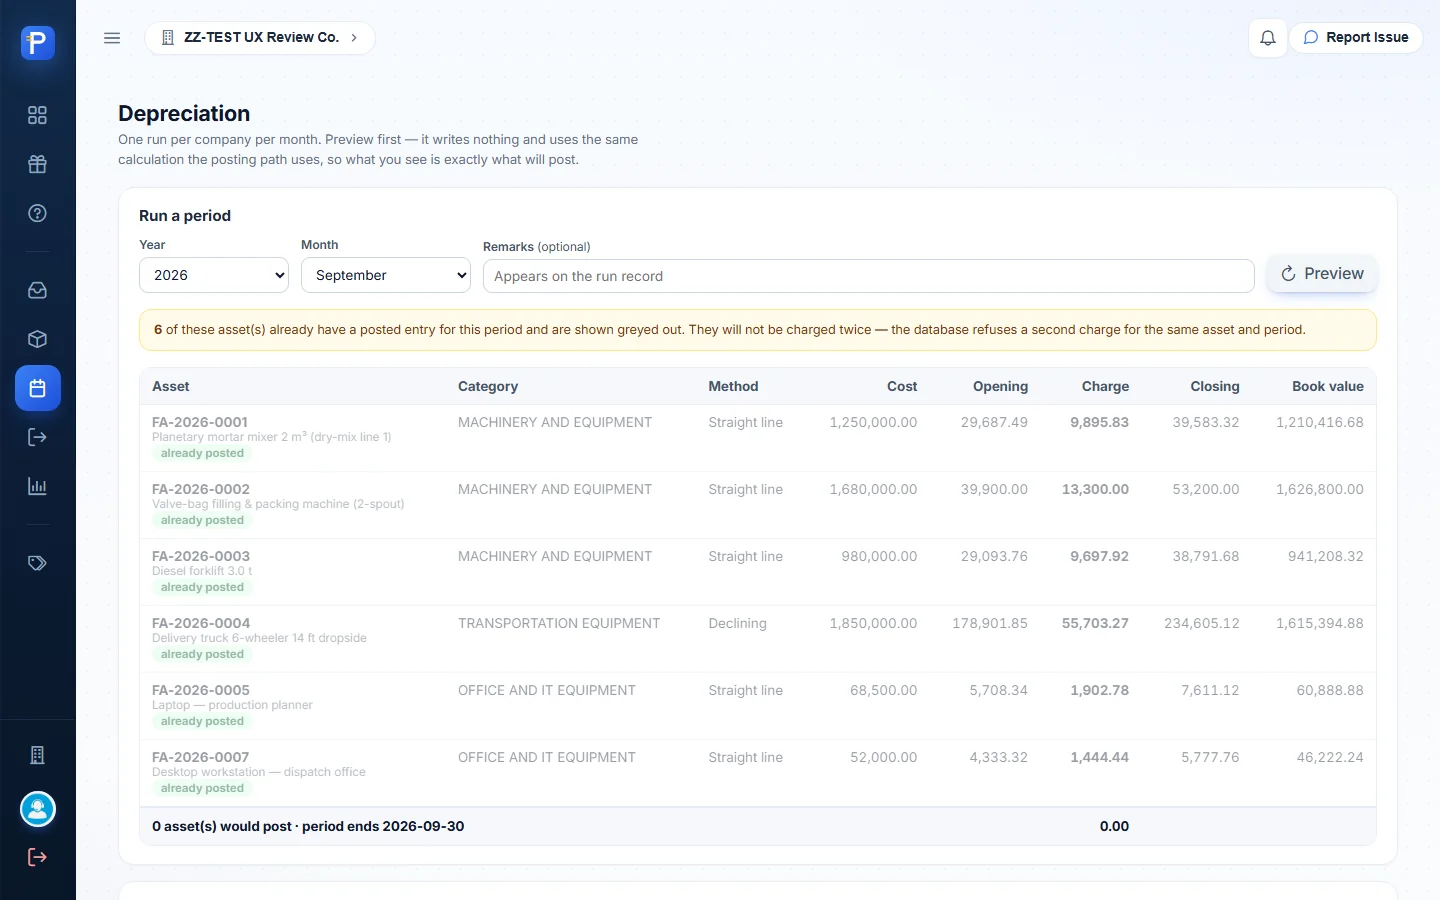The height and width of the screenshot is (900, 1440).
Task: Click charge value 13,300.00
Action: [1095, 489]
